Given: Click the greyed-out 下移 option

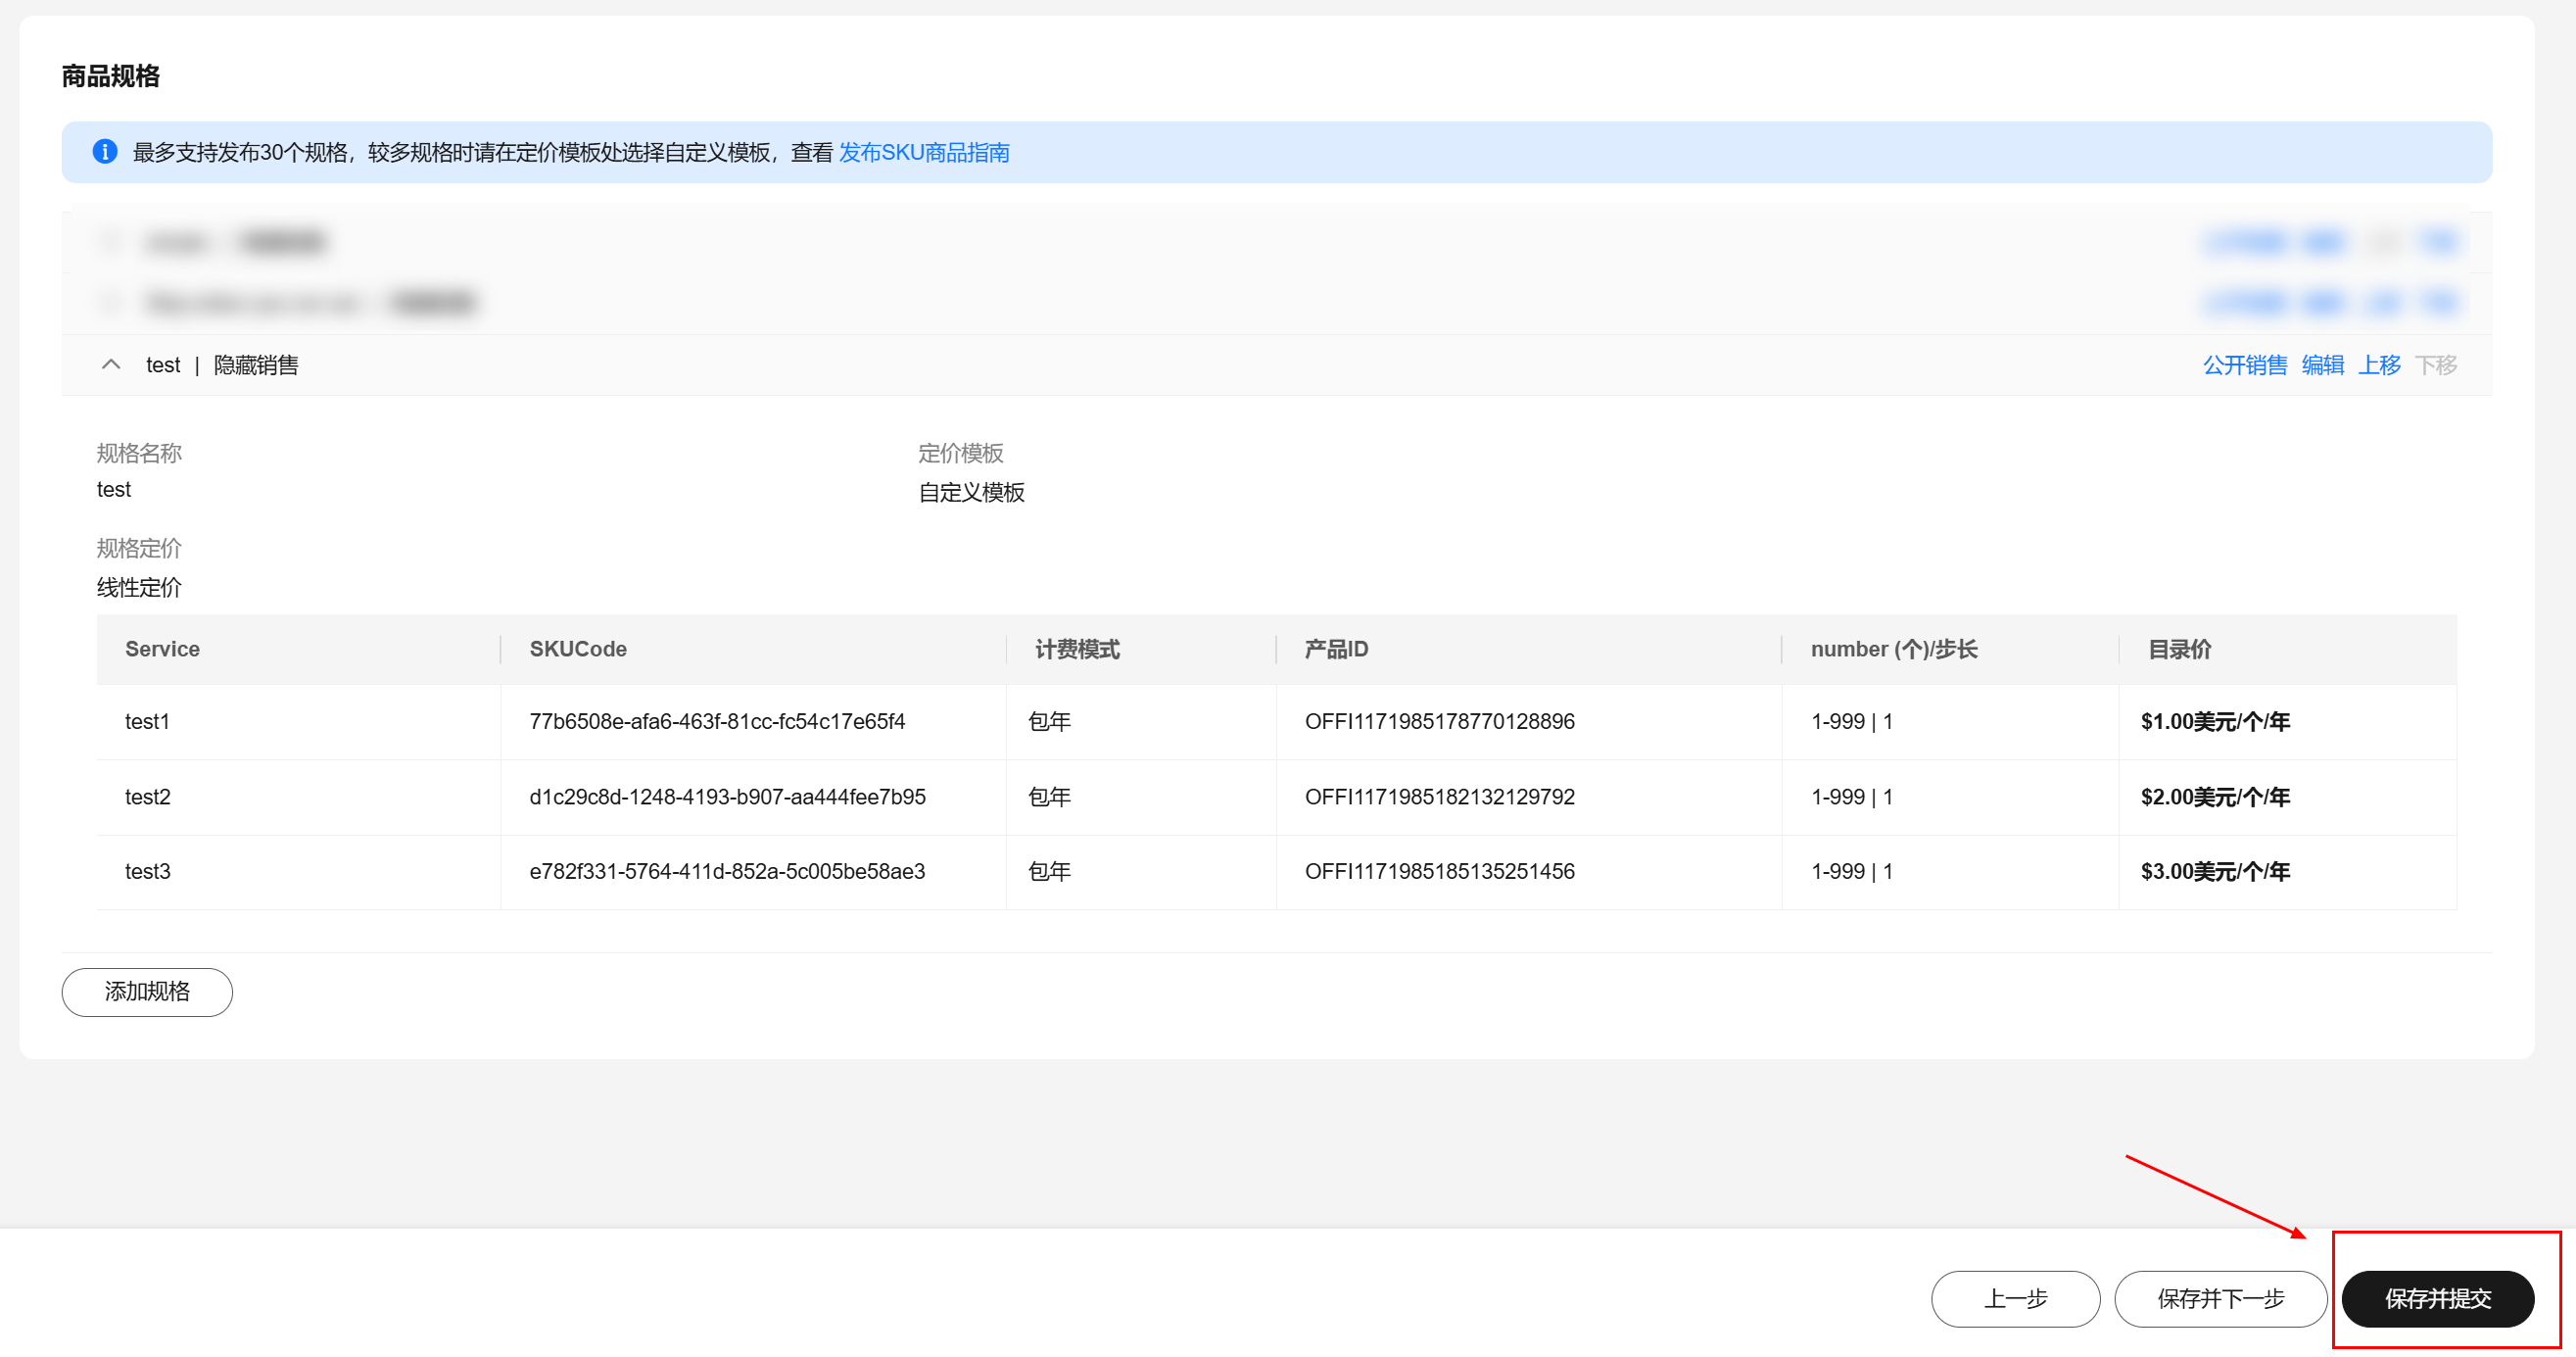Looking at the screenshot, I should pos(2436,365).
